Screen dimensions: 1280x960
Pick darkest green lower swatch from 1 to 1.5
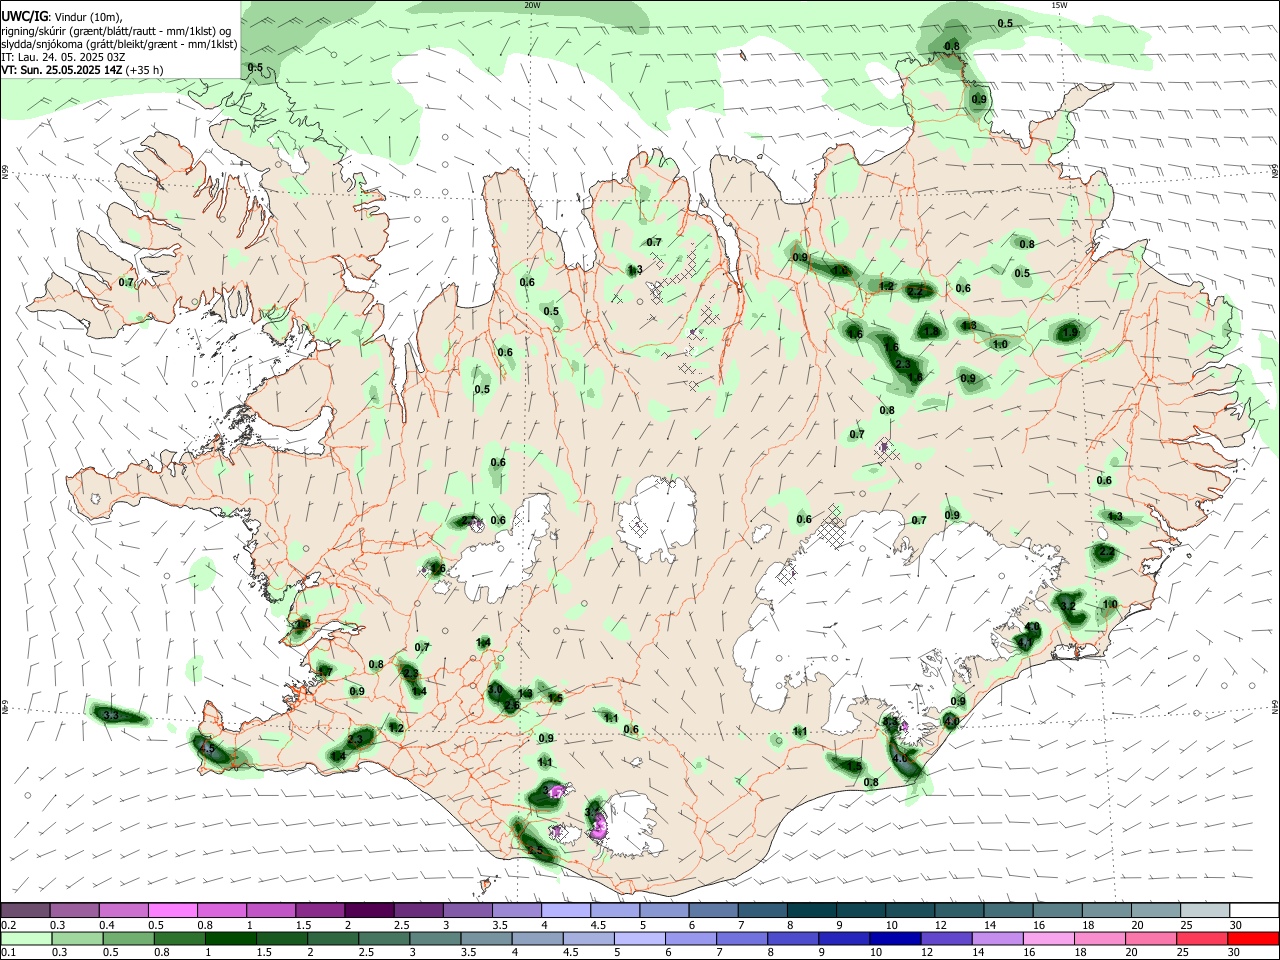(x=231, y=938)
